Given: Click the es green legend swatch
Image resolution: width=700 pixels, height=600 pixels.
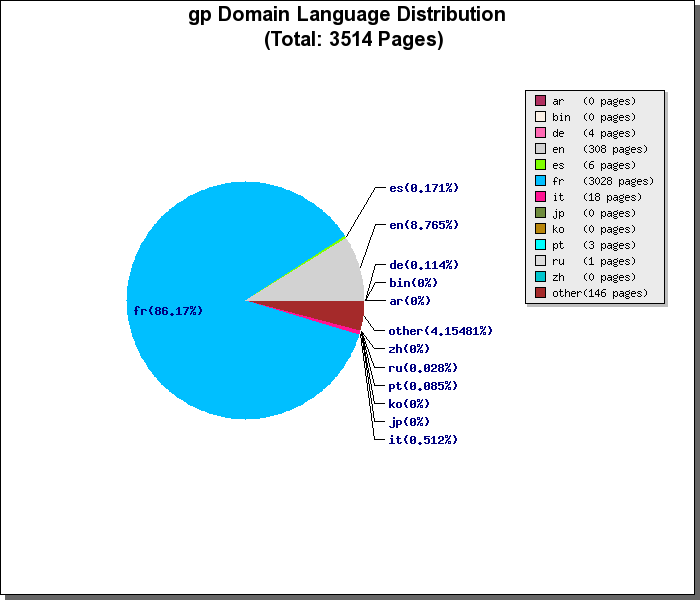Looking at the screenshot, I should (540, 165).
